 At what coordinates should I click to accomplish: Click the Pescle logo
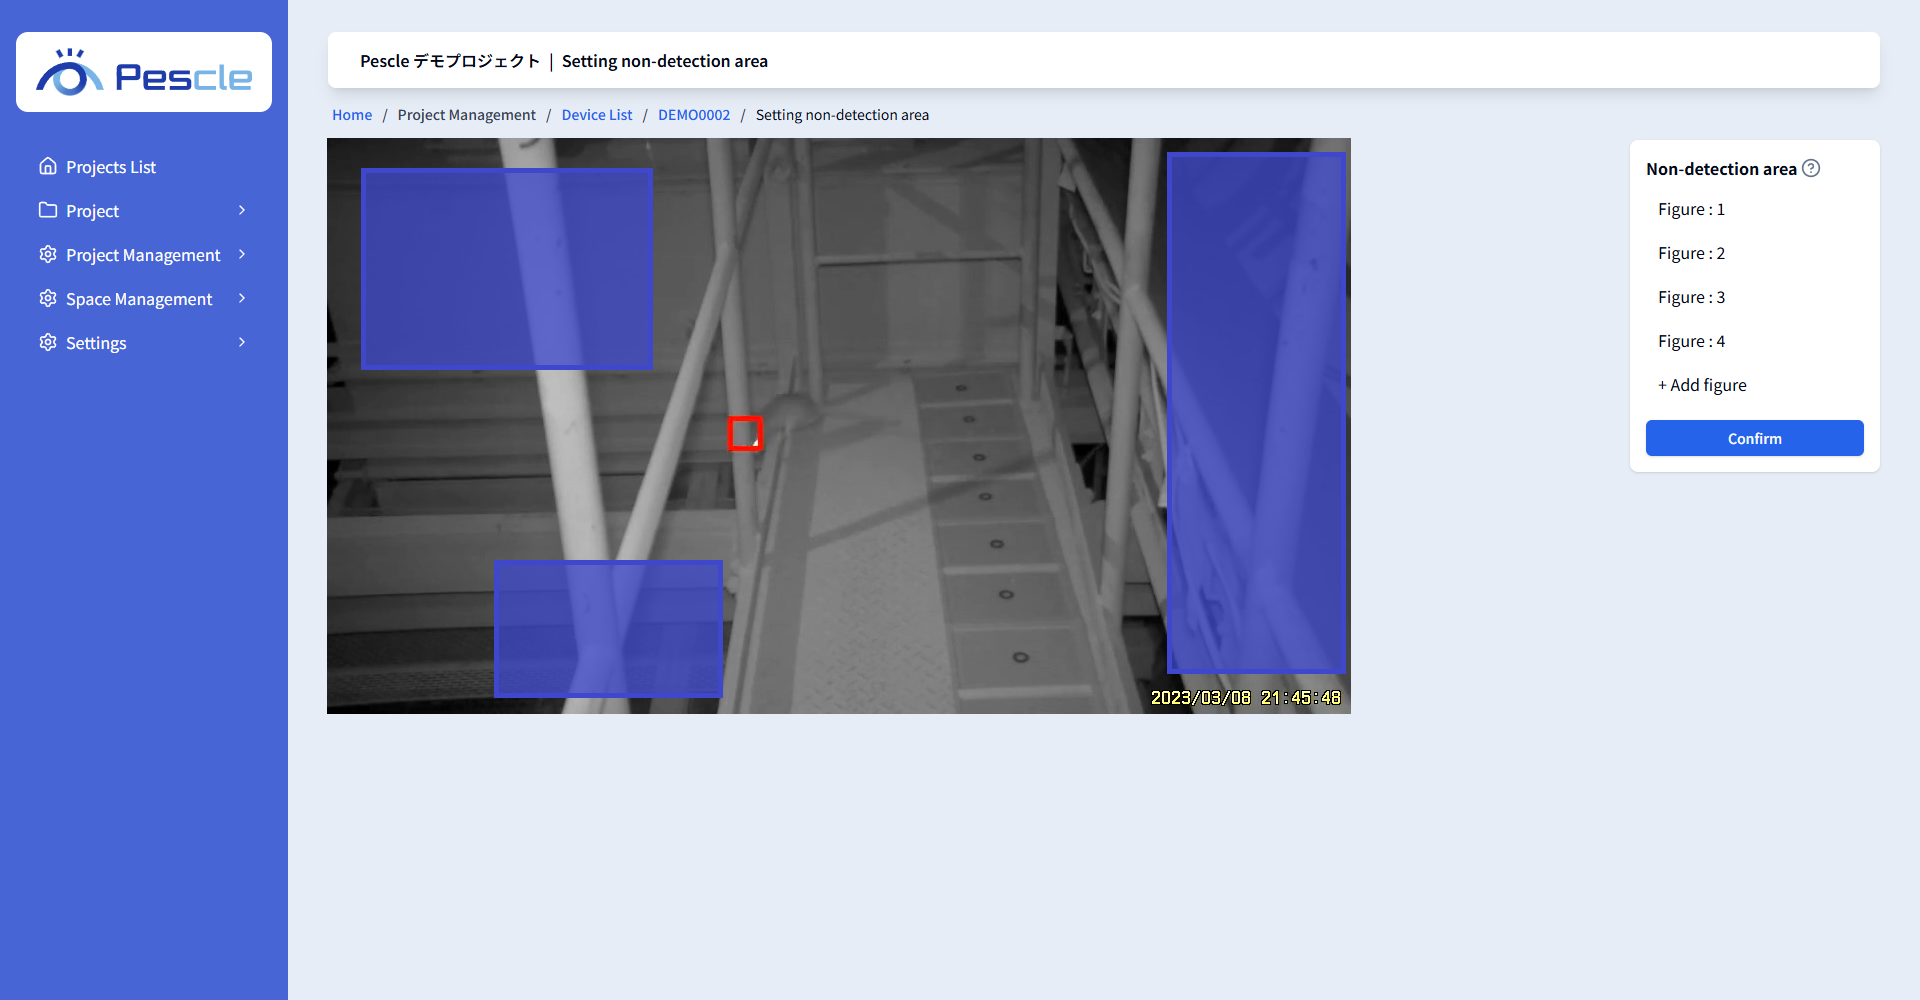click(x=144, y=72)
